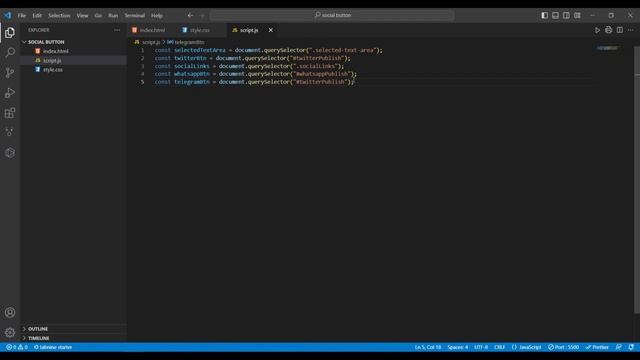Click Port: 5500 Live Server status

tap(563, 347)
